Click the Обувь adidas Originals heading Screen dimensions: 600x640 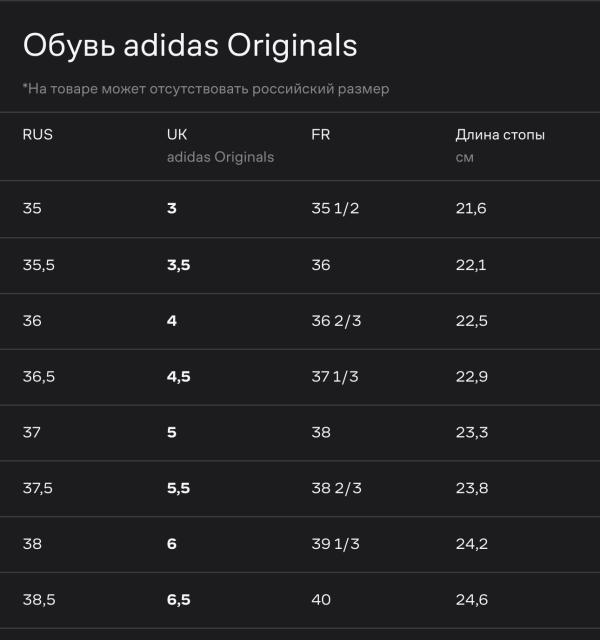pos(190,45)
